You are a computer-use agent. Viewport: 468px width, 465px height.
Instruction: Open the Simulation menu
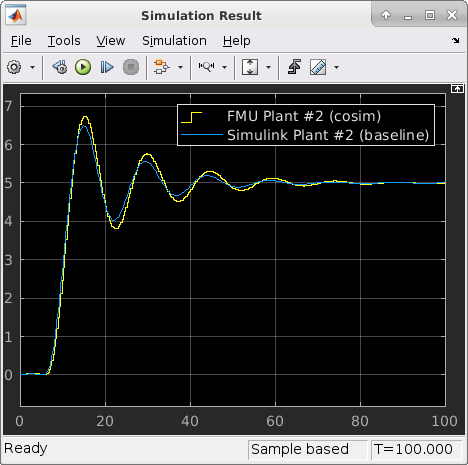[174, 41]
